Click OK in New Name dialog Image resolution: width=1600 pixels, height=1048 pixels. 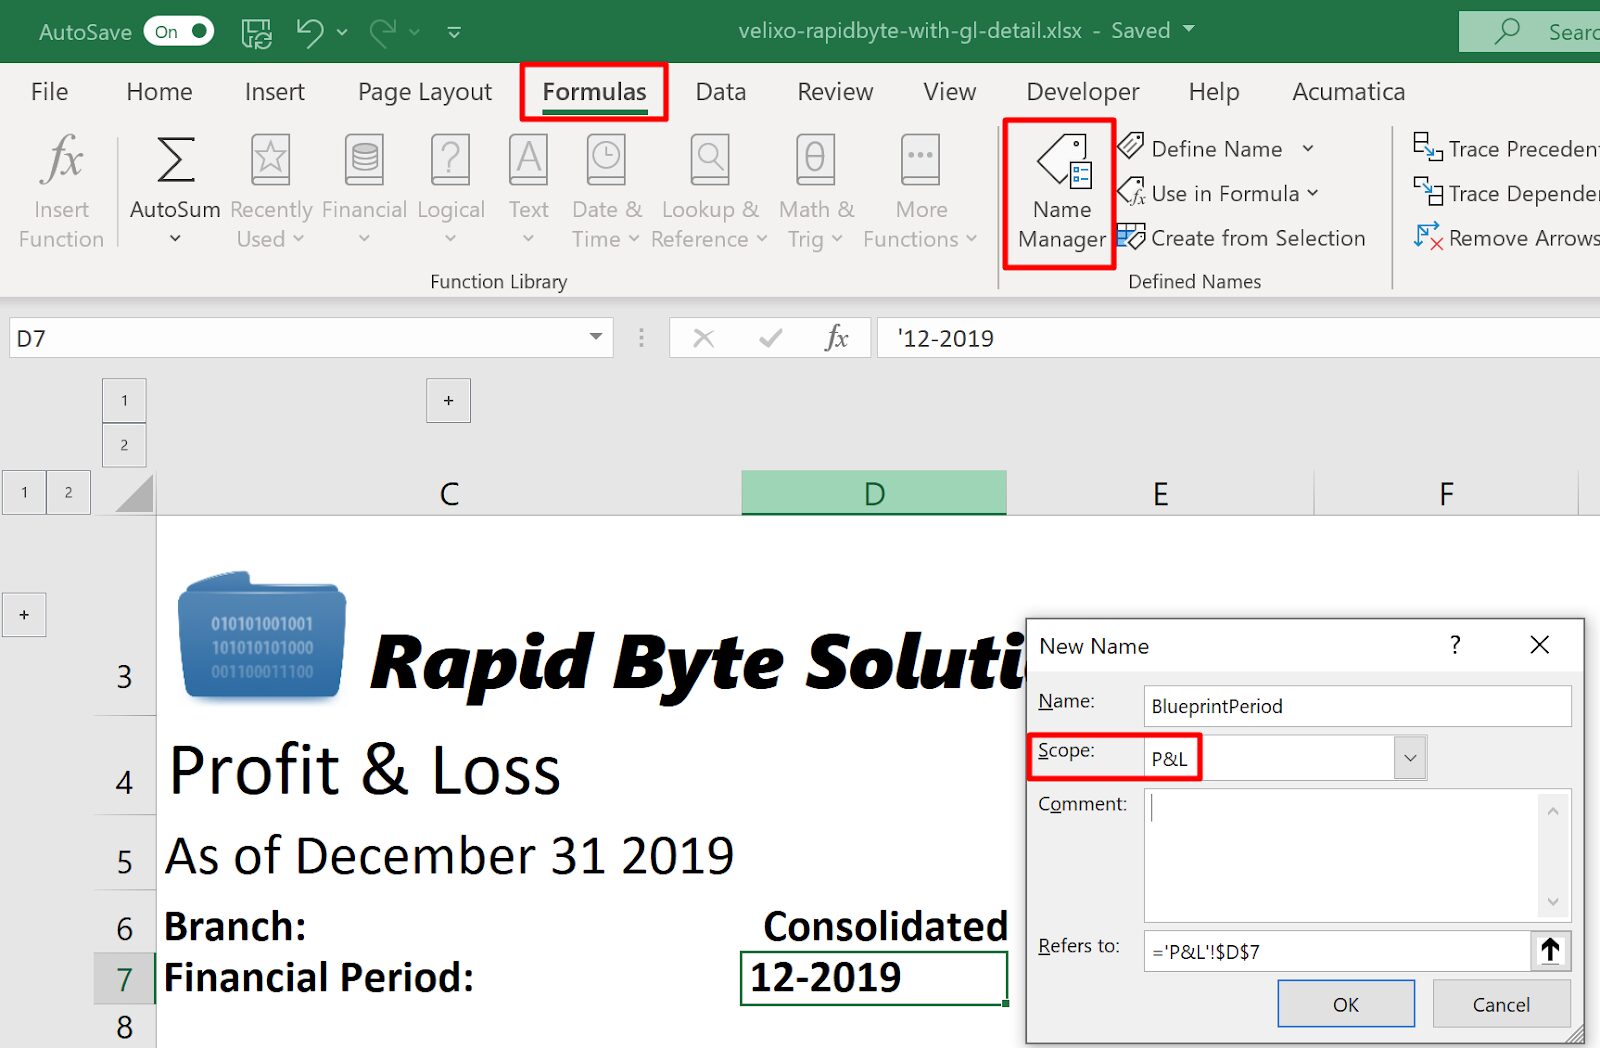[1346, 1004]
